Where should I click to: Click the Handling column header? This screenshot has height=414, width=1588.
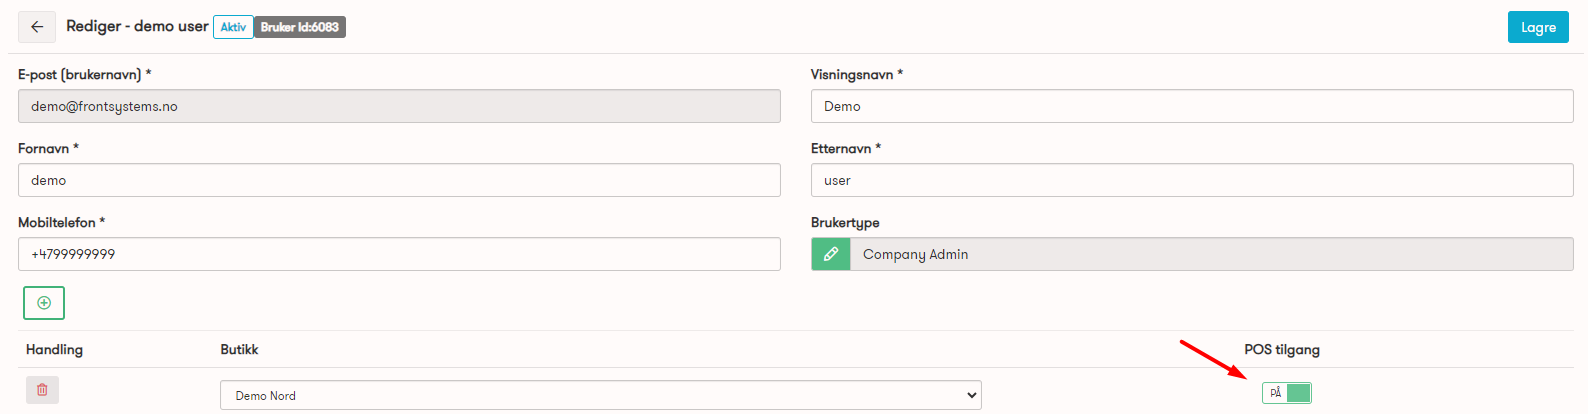tap(54, 349)
